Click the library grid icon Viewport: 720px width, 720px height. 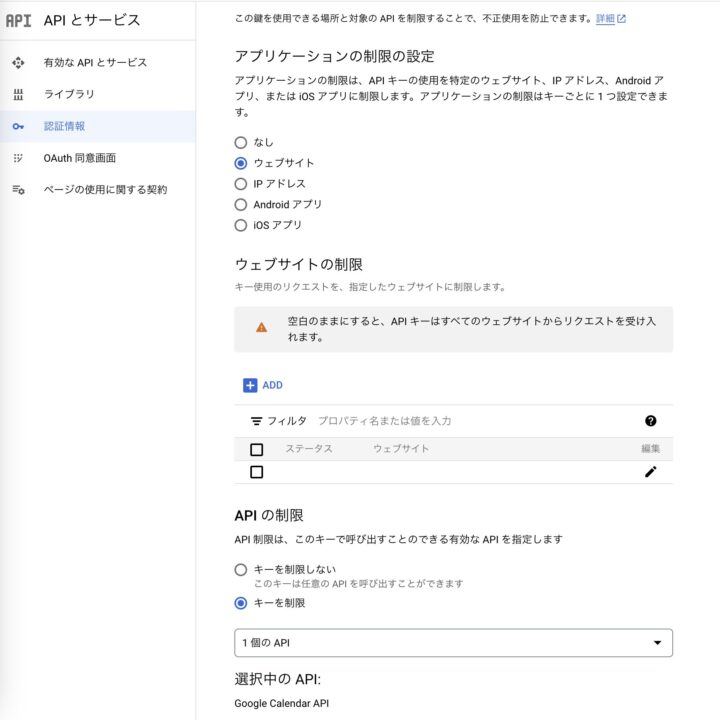pos(18,95)
